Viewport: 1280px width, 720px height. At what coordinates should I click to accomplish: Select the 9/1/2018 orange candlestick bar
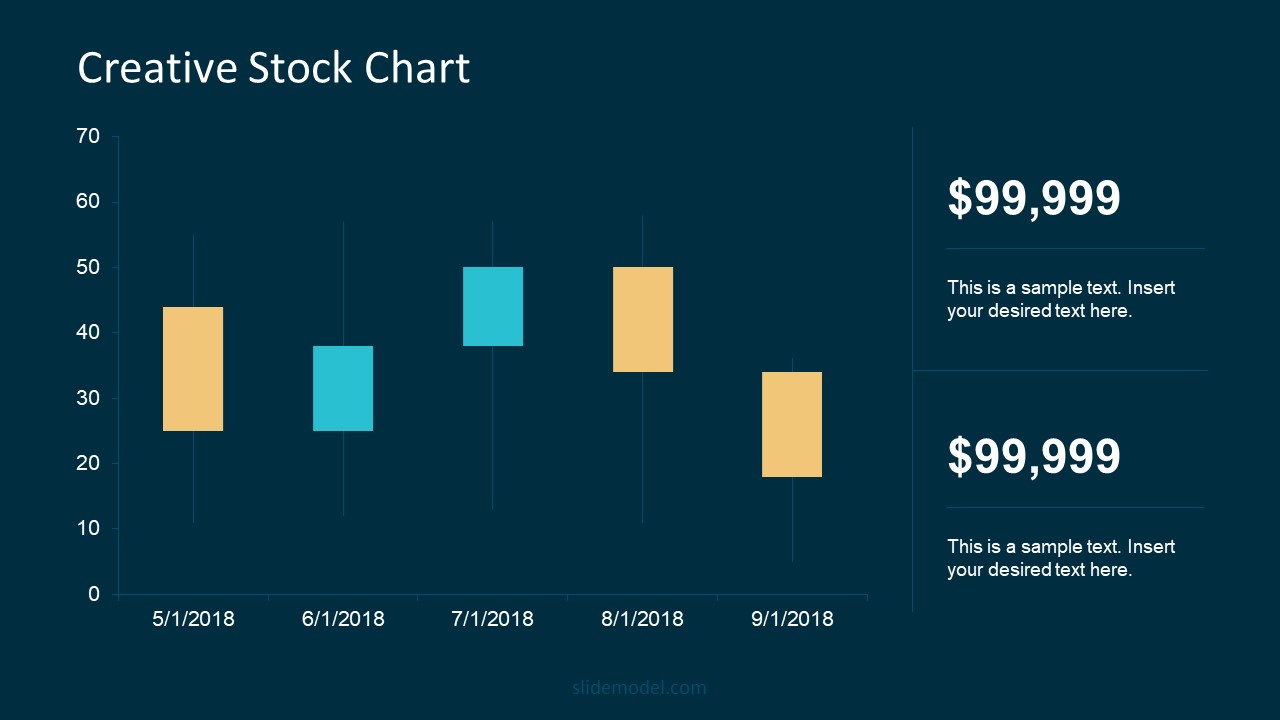[792, 424]
